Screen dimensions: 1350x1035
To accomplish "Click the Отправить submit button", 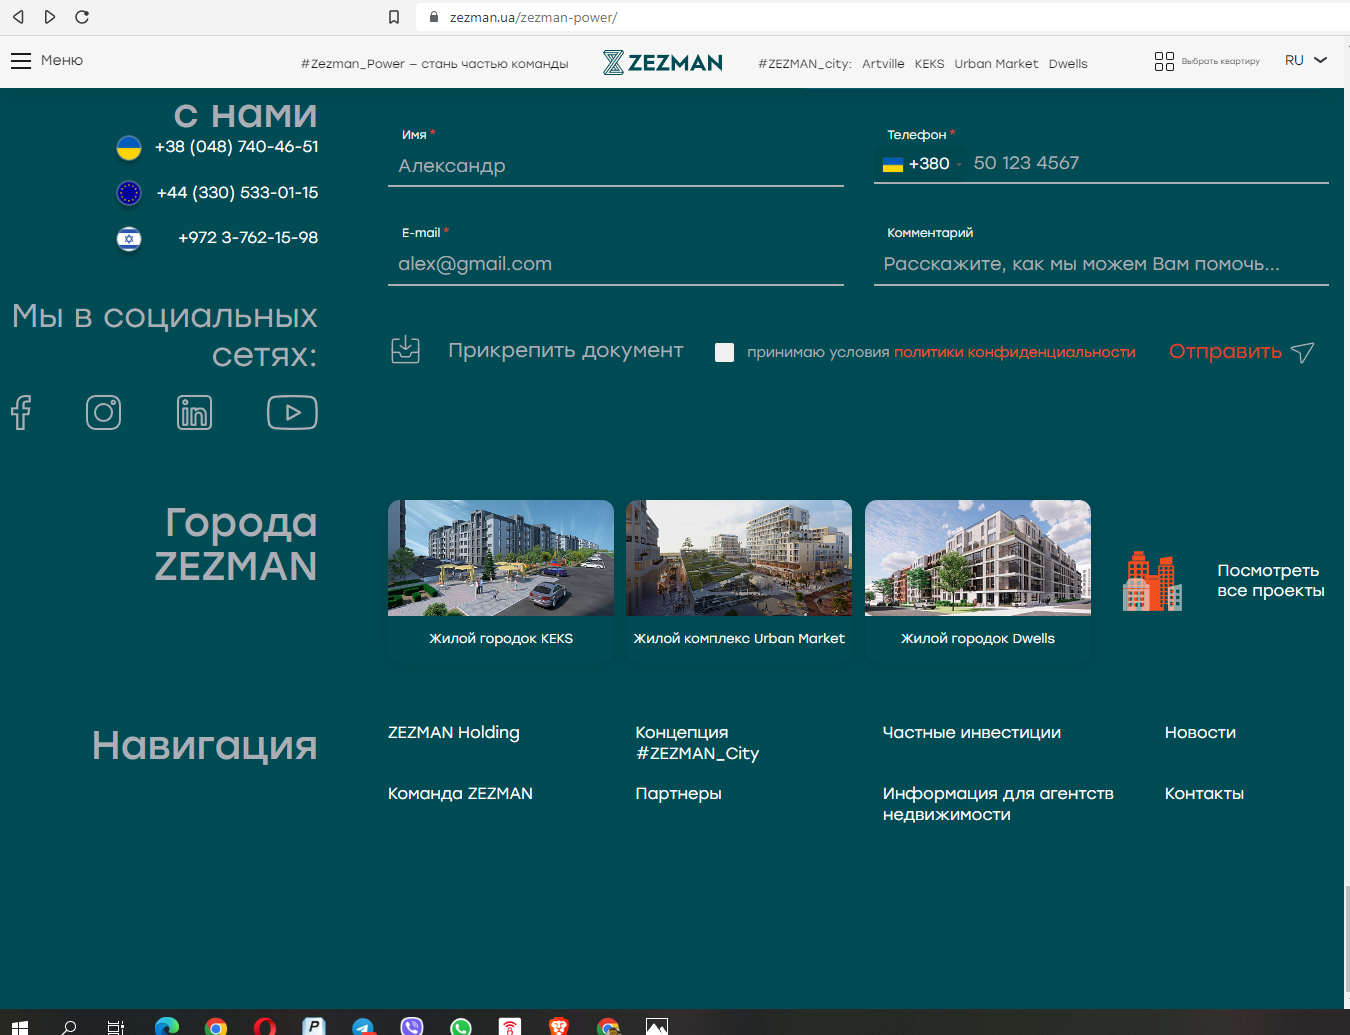I will pos(1225,352).
